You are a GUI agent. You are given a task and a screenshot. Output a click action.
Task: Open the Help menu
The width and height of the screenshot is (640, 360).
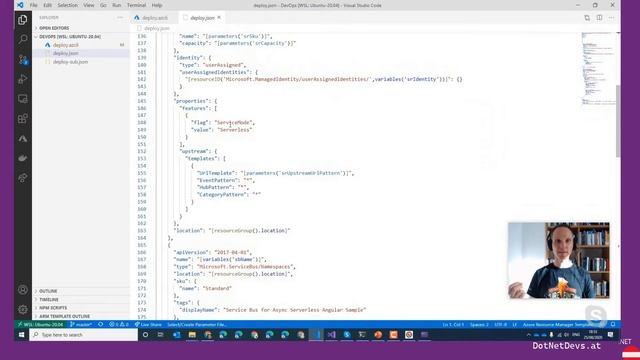[x=157, y=5]
